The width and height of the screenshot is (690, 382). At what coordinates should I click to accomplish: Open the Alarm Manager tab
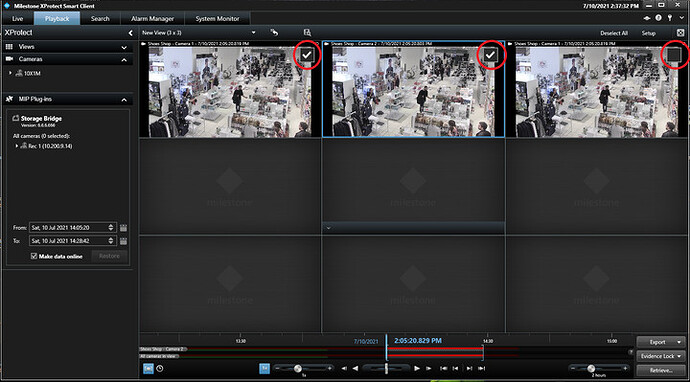coord(152,18)
